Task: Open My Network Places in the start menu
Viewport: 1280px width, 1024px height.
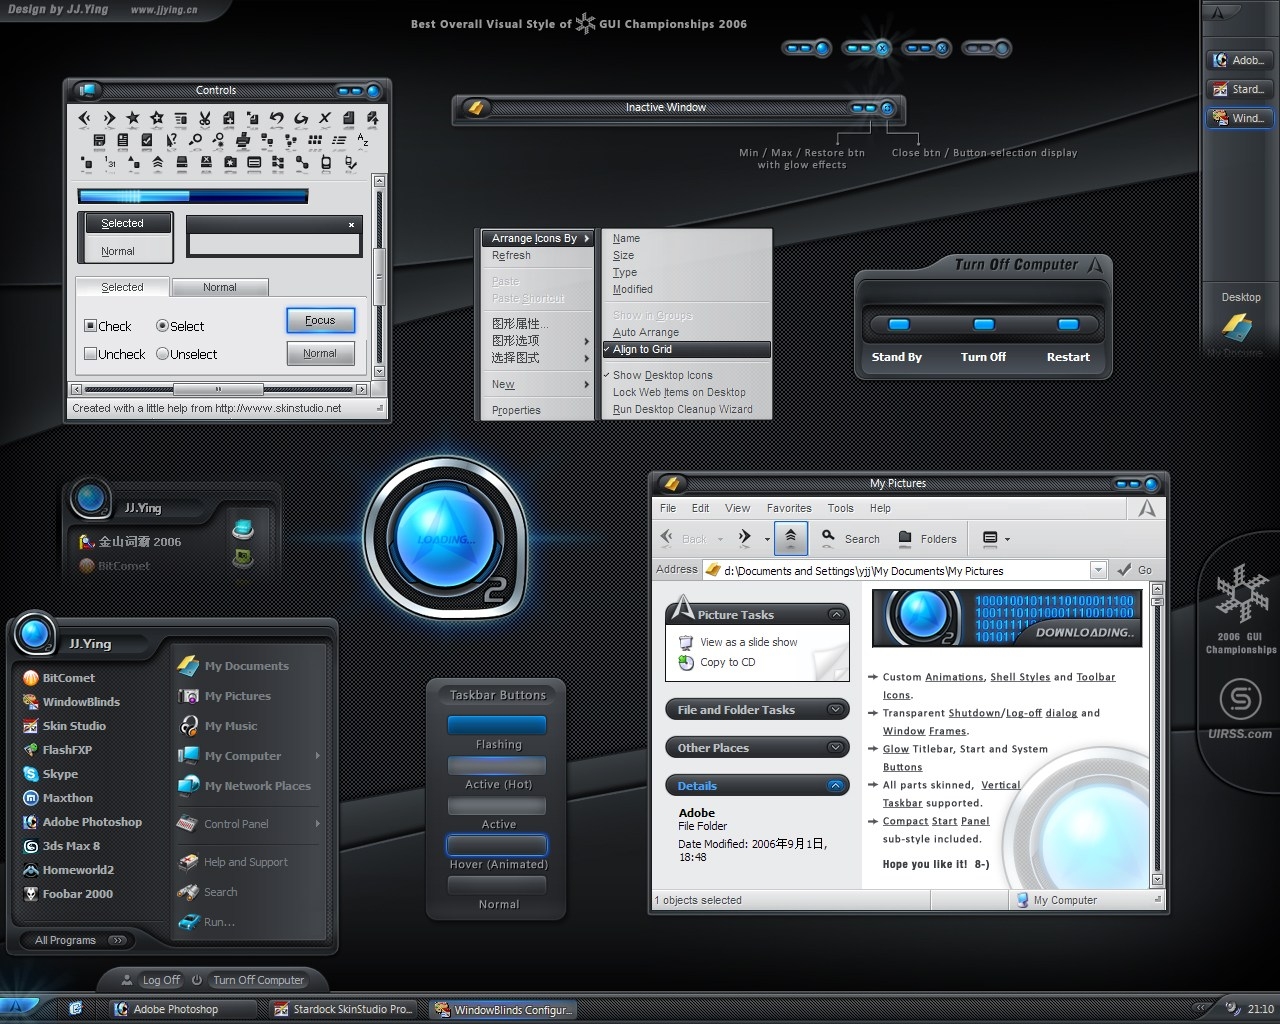Action: (x=244, y=786)
